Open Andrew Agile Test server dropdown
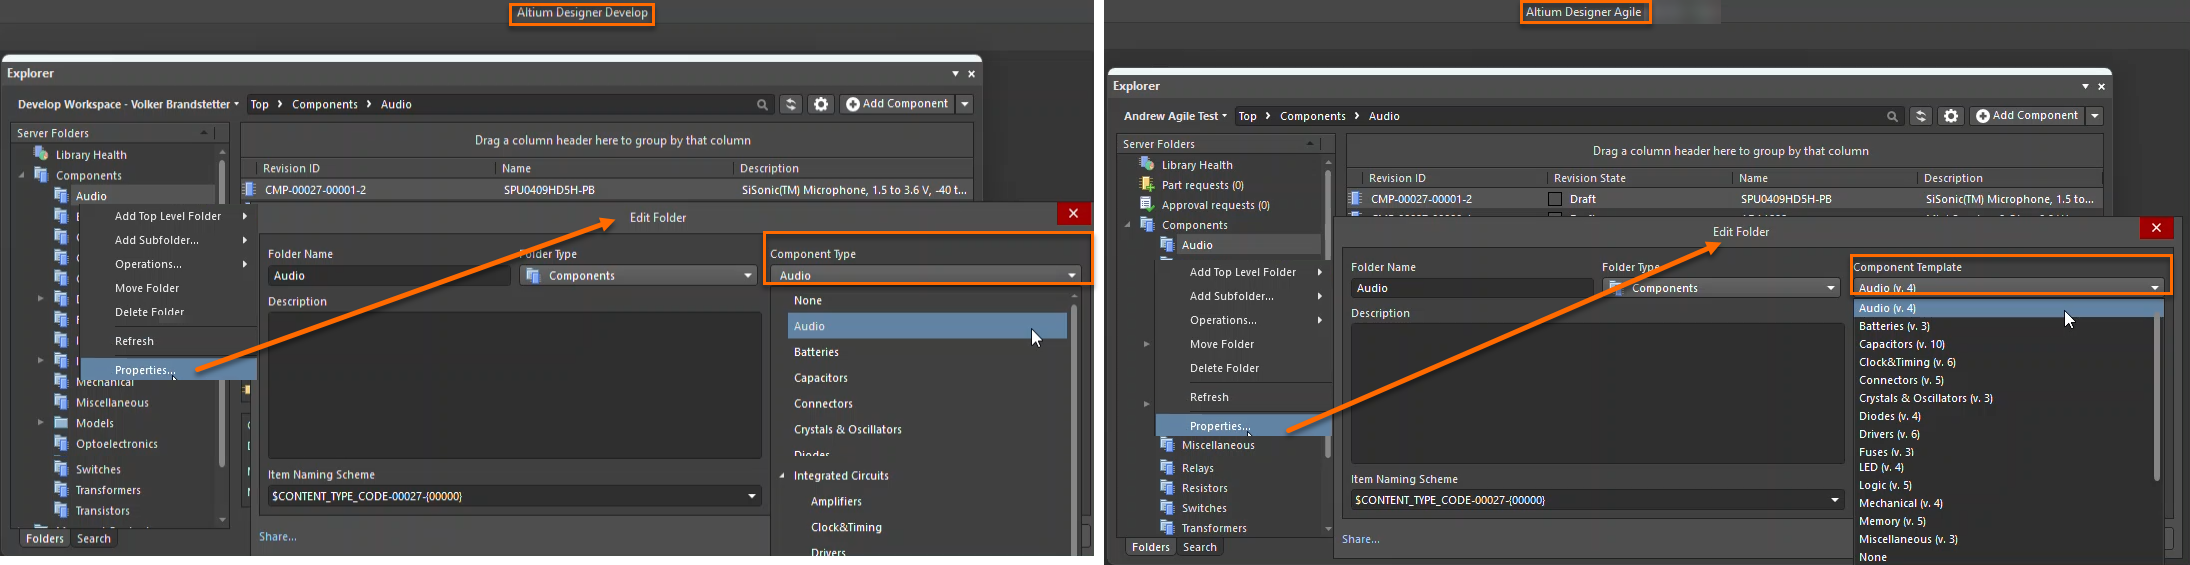2190x565 pixels. (1175, 116)
